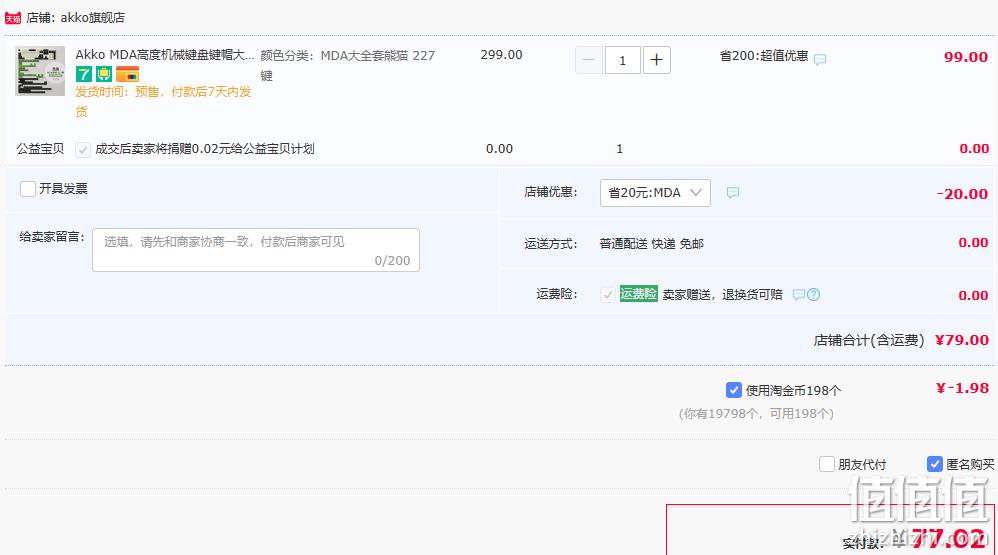Click the yellow guarantee badge icon
This screenshot has width=998, height=555.
(x=104, y=74)
